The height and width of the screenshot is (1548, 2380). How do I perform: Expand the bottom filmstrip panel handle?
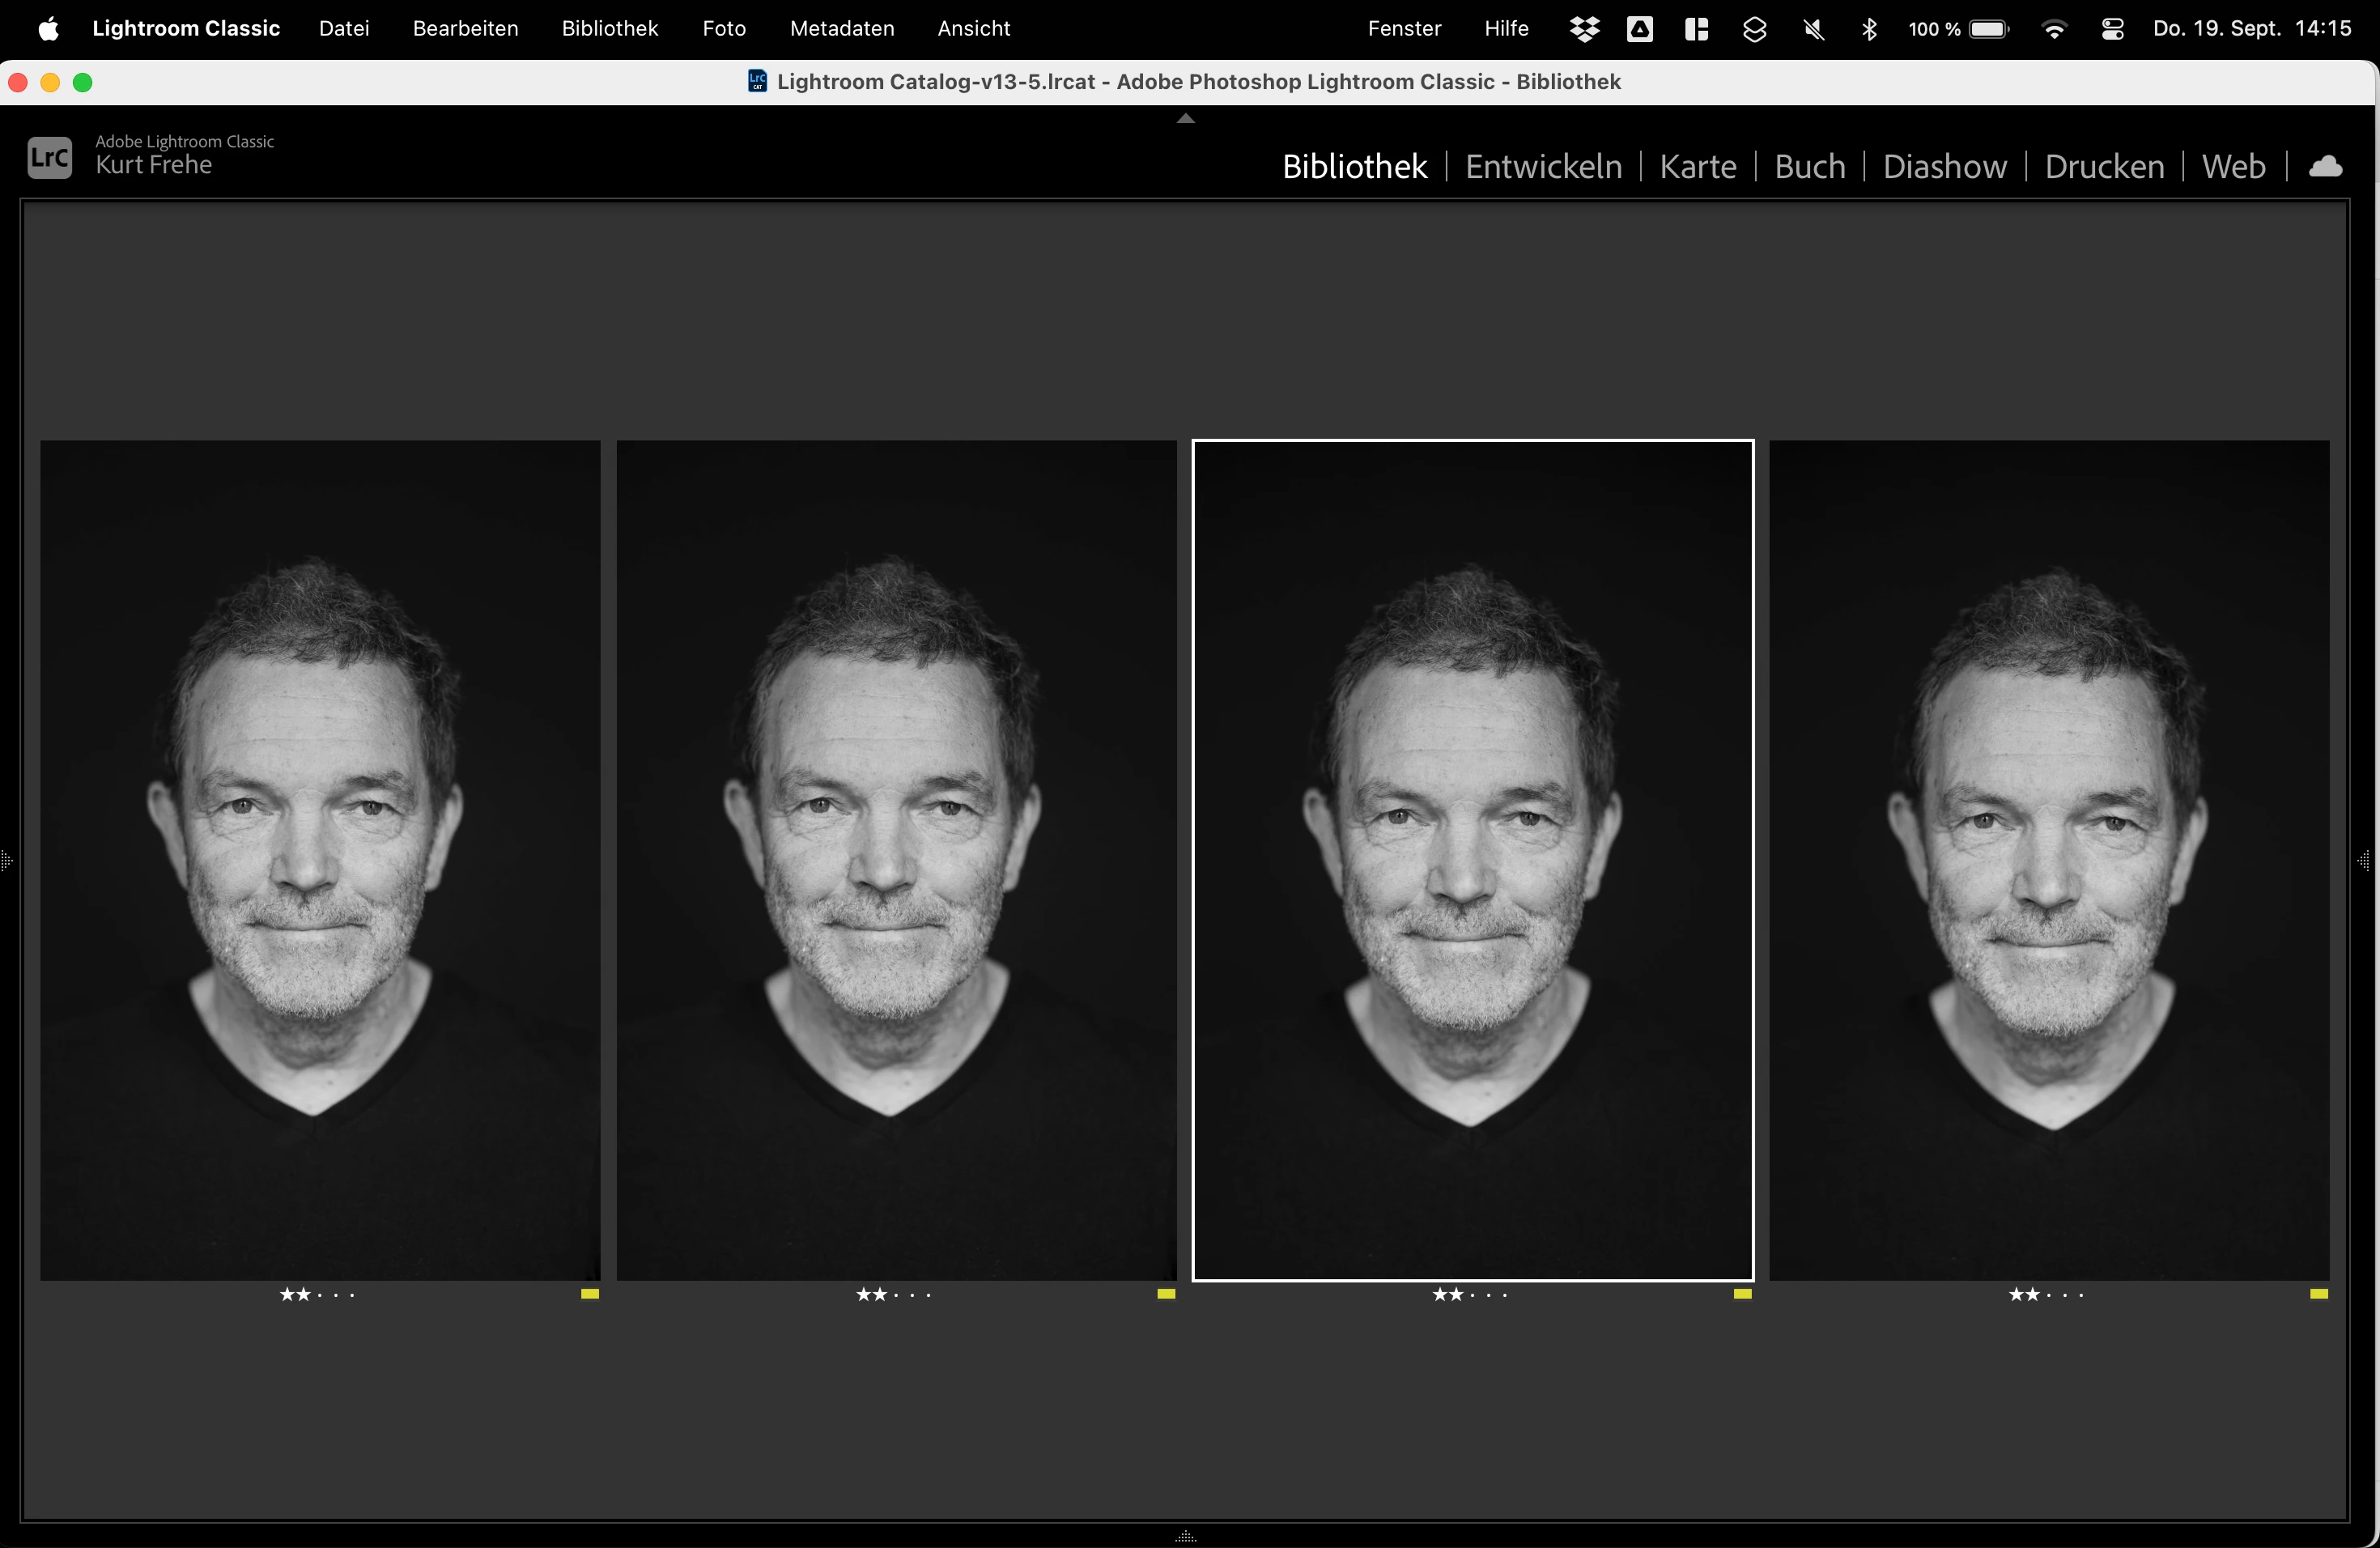tap(1186, 1537)
